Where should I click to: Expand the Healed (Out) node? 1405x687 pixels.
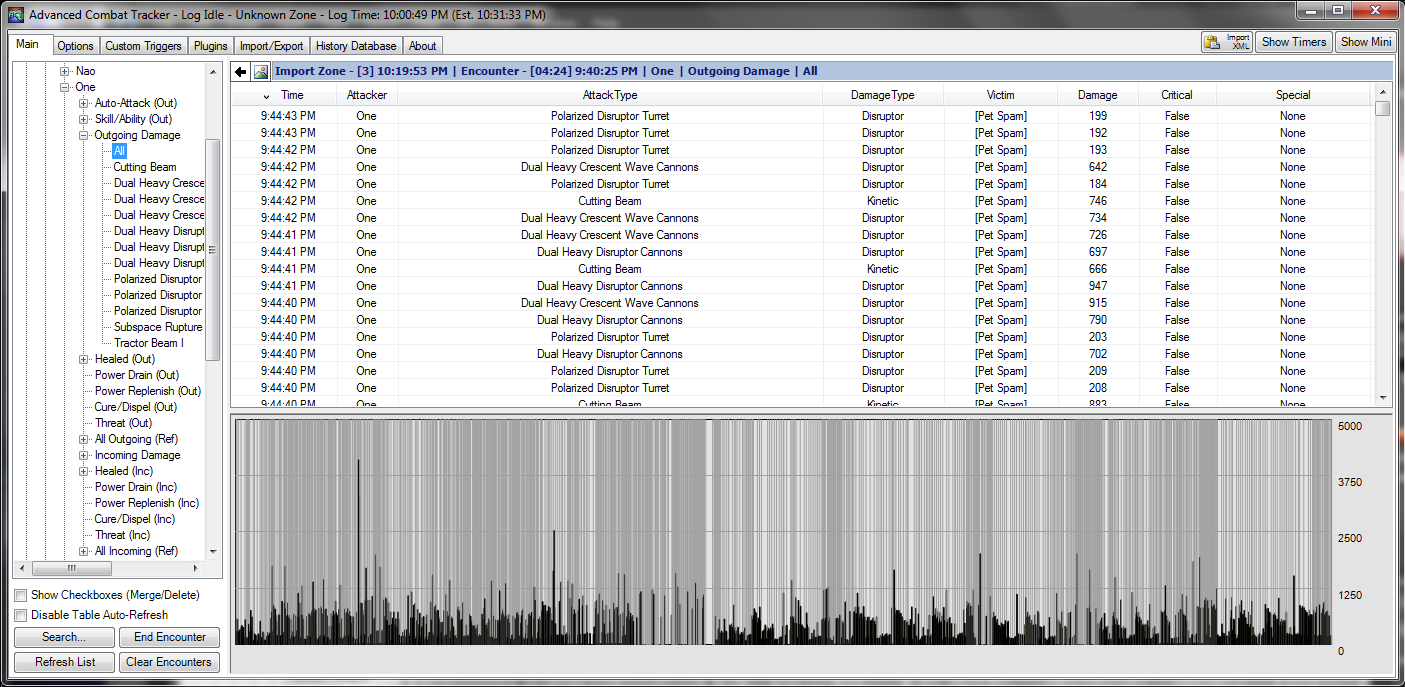click(84, 359)
